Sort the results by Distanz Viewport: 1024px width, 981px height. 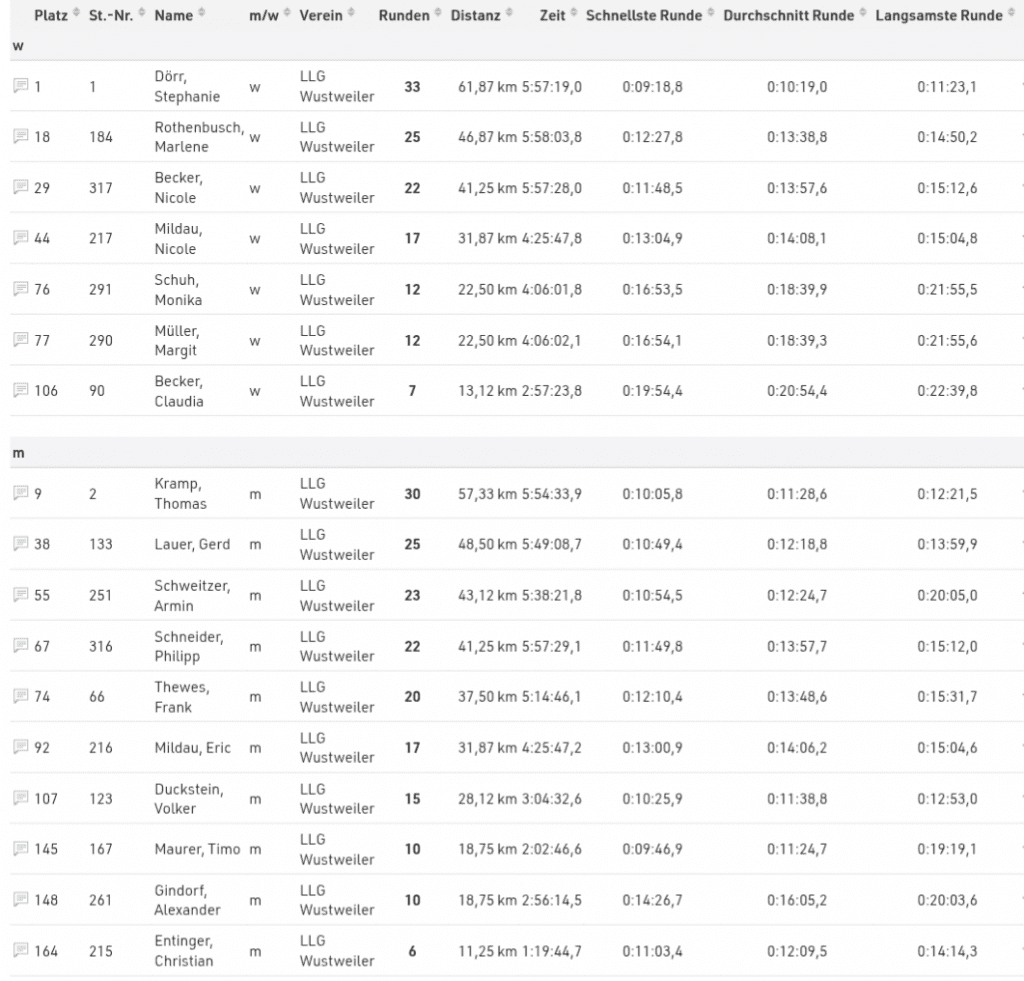pos(476,15)
